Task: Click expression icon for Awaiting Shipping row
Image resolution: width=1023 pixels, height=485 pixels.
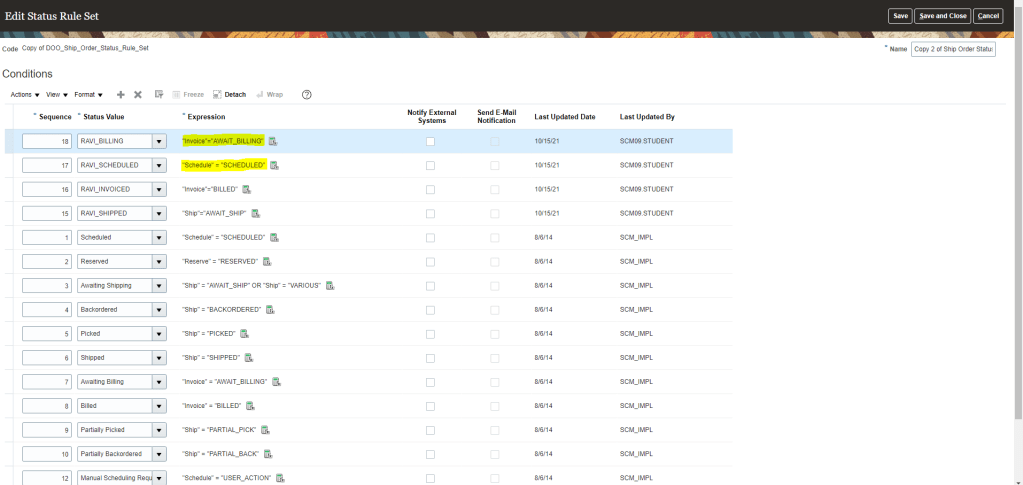Action: 329,285
